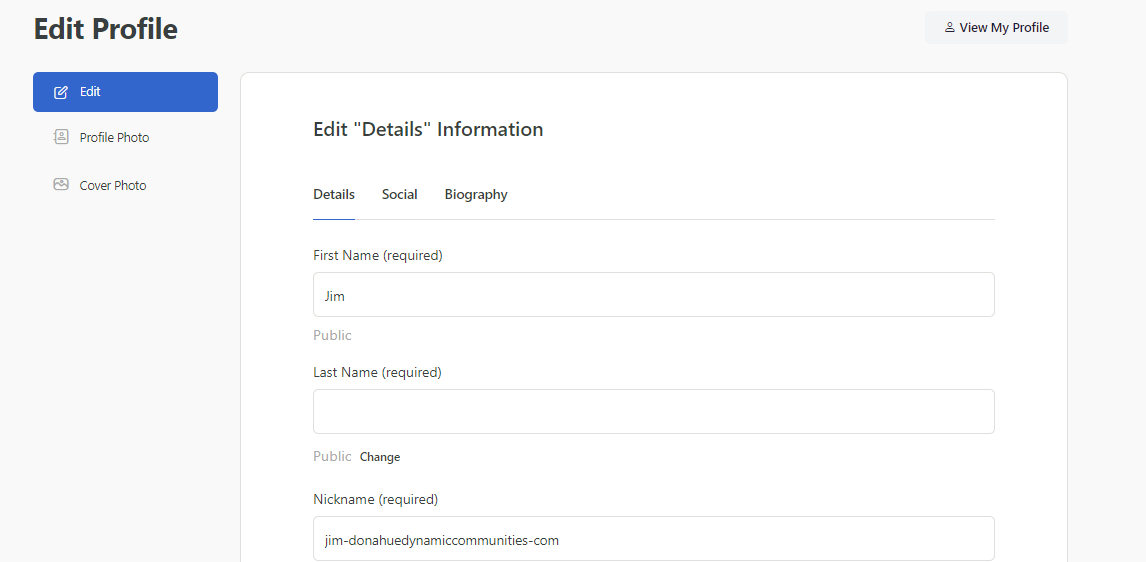Screen dimensions: 1146x562
Task: Click the View My Profile button
Action: coord(996,28)
